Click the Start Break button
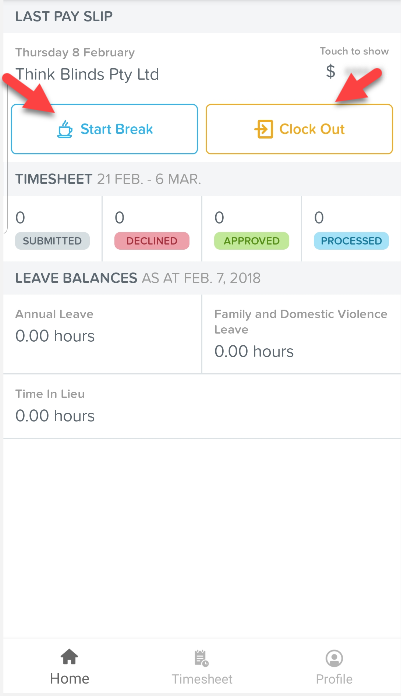This screenshot has width=401, height=696. pyautogui.click(x=104, y=129)
